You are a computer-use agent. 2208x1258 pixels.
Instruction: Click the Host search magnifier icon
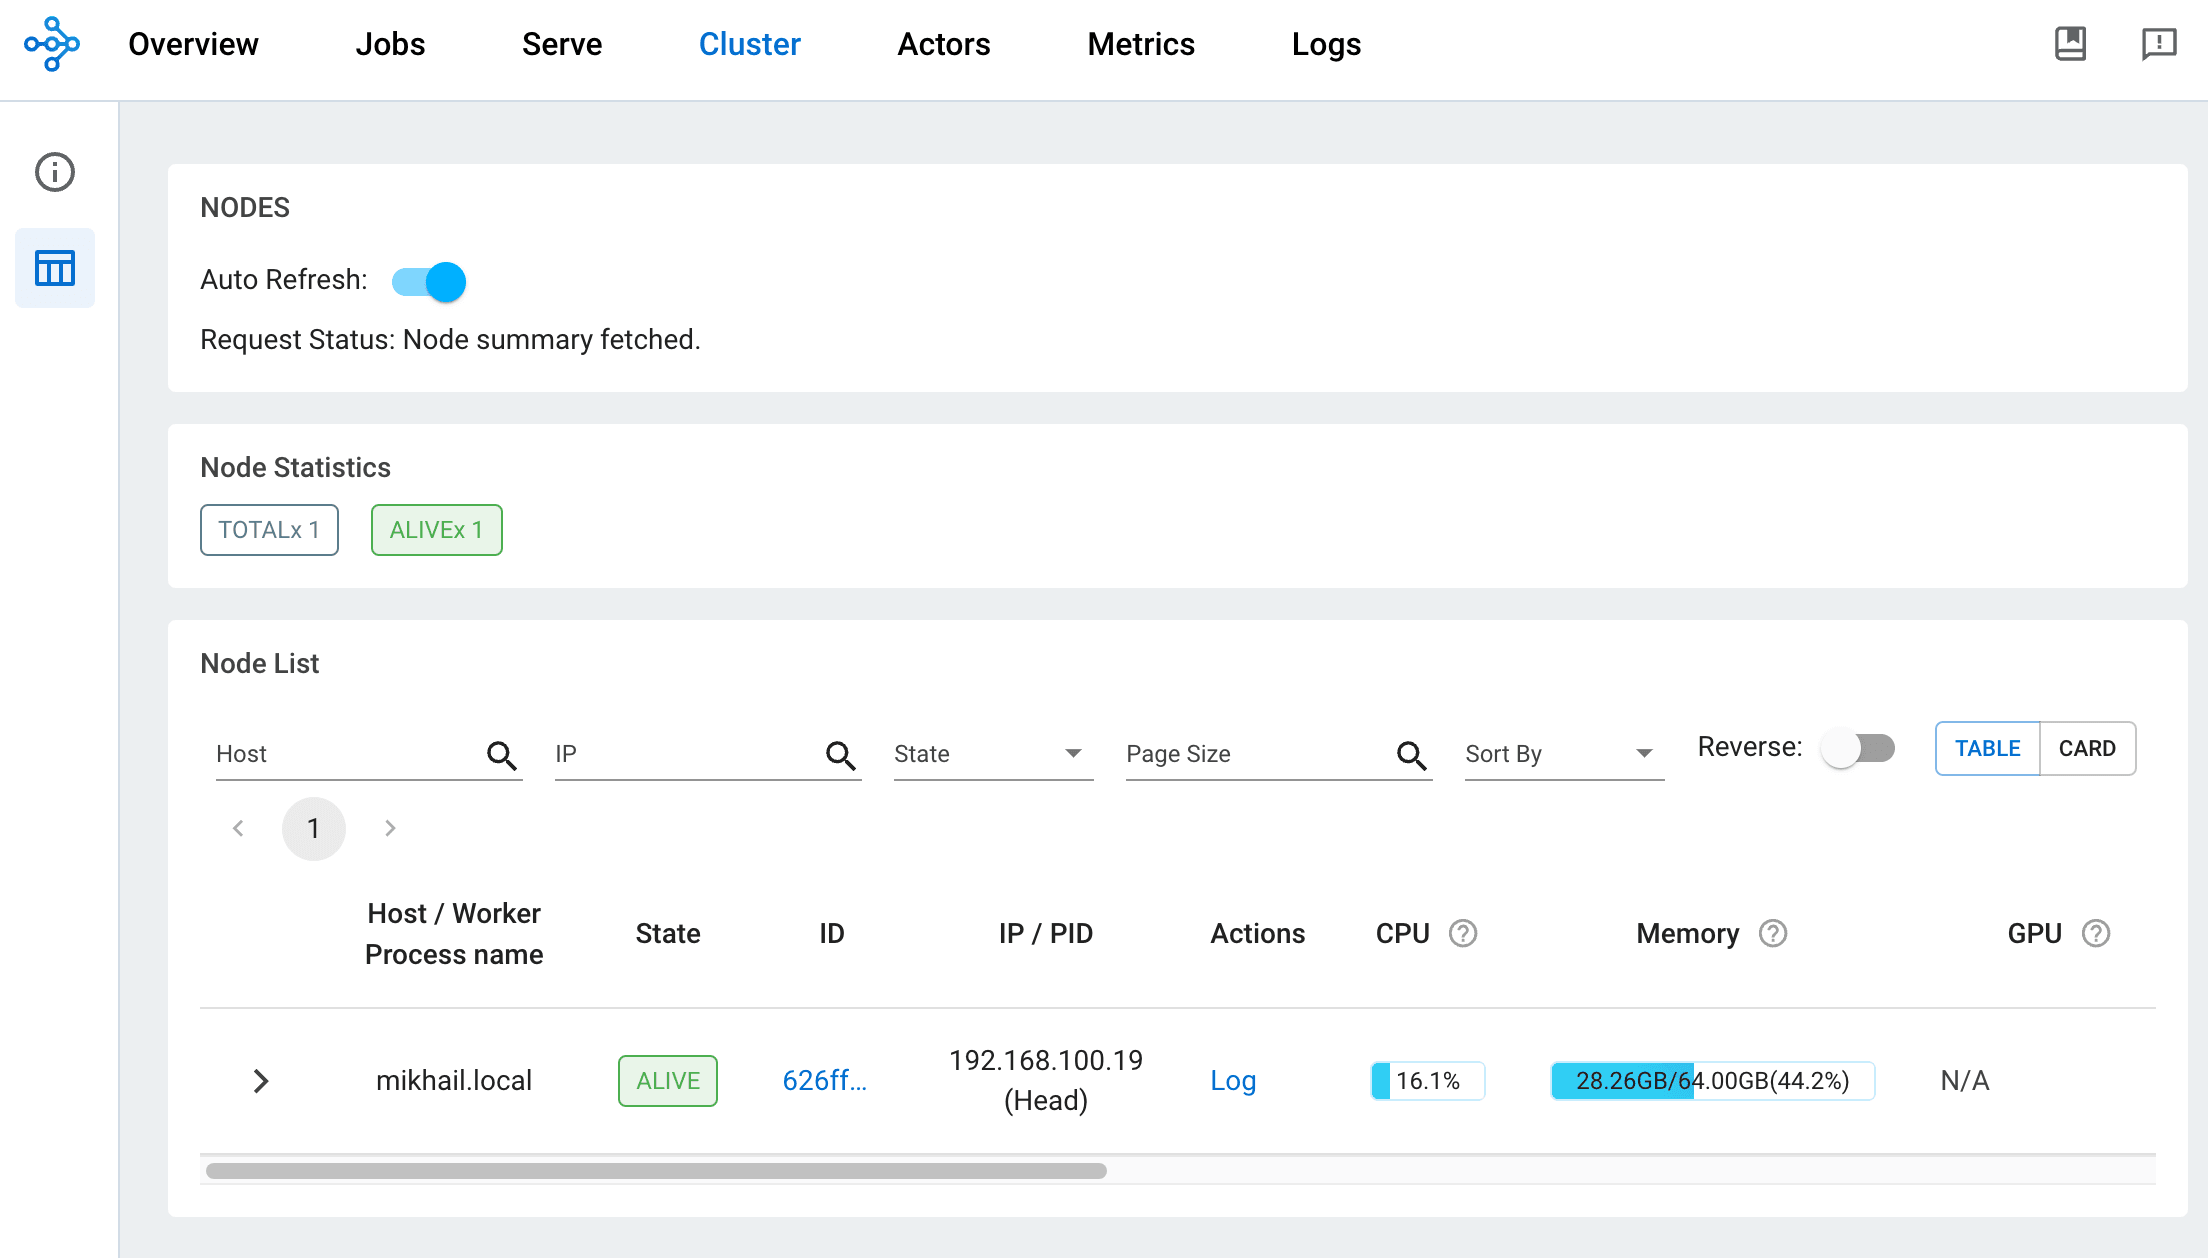(502, 755)
